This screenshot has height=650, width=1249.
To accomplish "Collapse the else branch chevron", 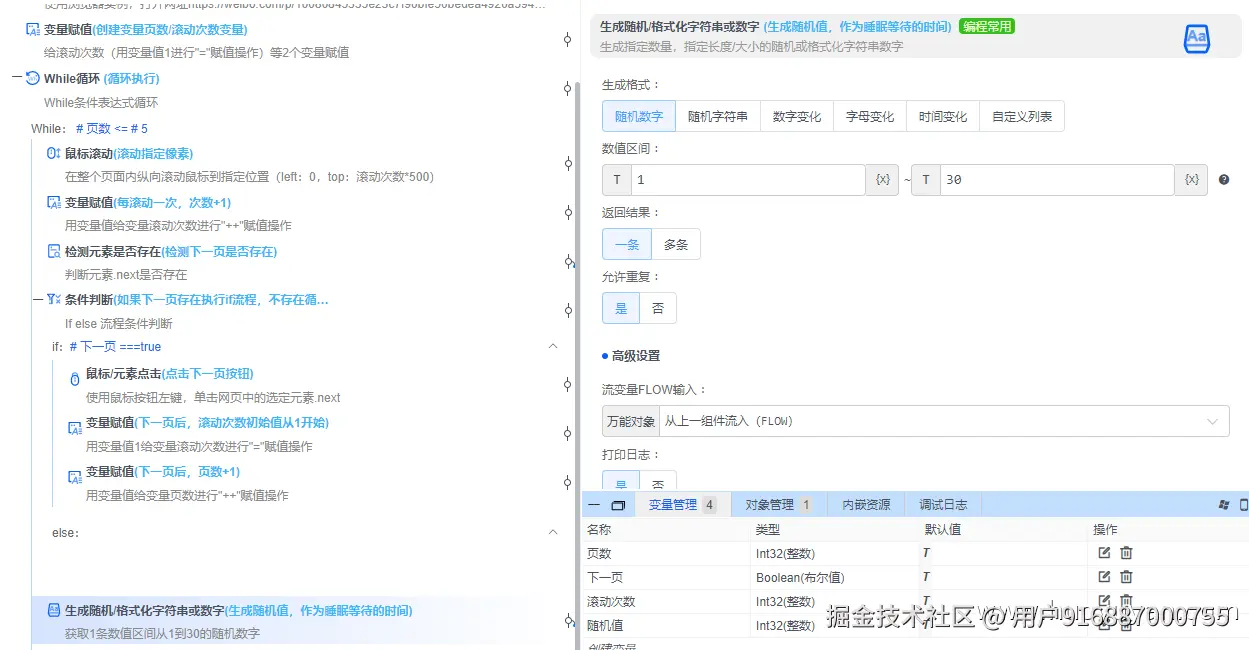I will [x=553, y=532].
